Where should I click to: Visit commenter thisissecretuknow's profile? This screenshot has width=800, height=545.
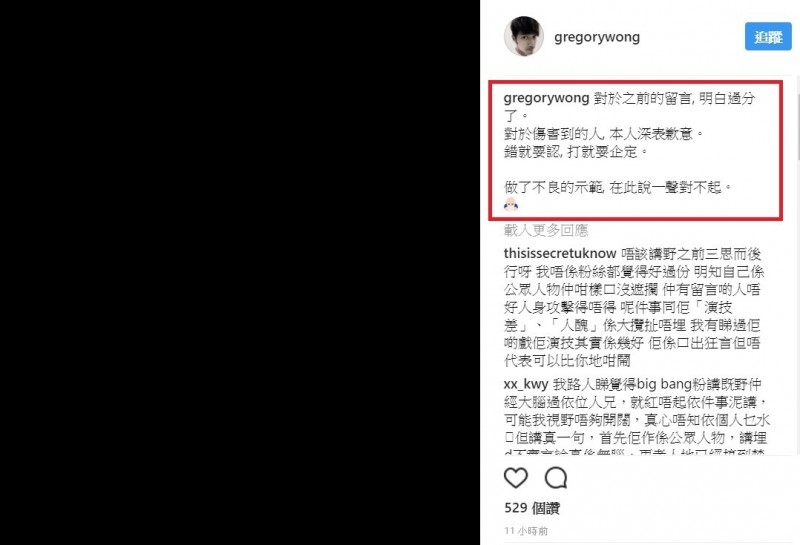560,253
